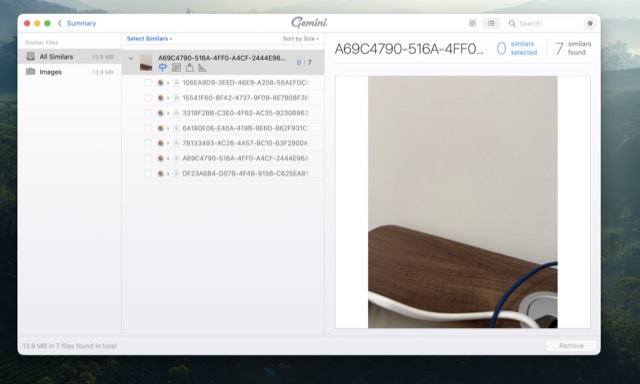The width and height of the screenshot is (640, 384).
Task: Click file icon on 3318F2BB row
Action: 176,113
